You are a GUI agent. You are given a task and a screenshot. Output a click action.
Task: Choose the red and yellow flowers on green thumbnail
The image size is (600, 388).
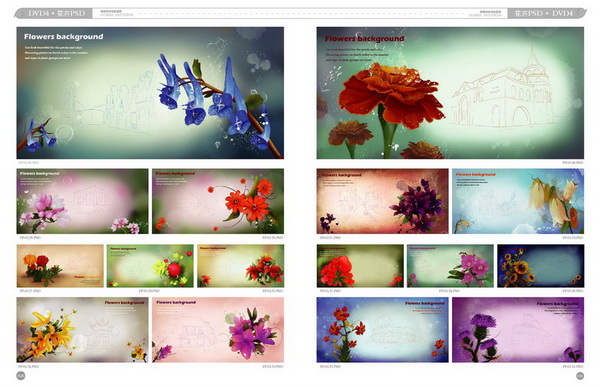click(150, 266)
